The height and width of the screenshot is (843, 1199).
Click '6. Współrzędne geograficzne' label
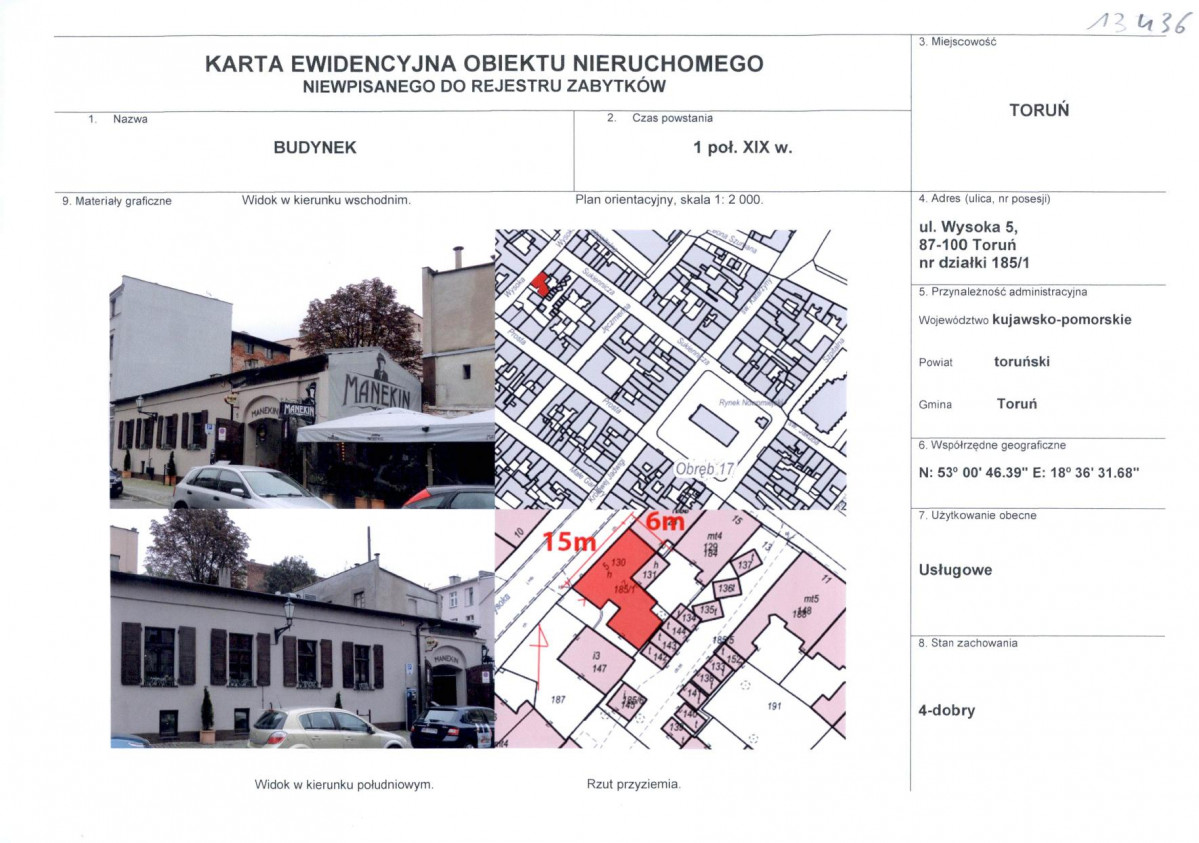992,445
